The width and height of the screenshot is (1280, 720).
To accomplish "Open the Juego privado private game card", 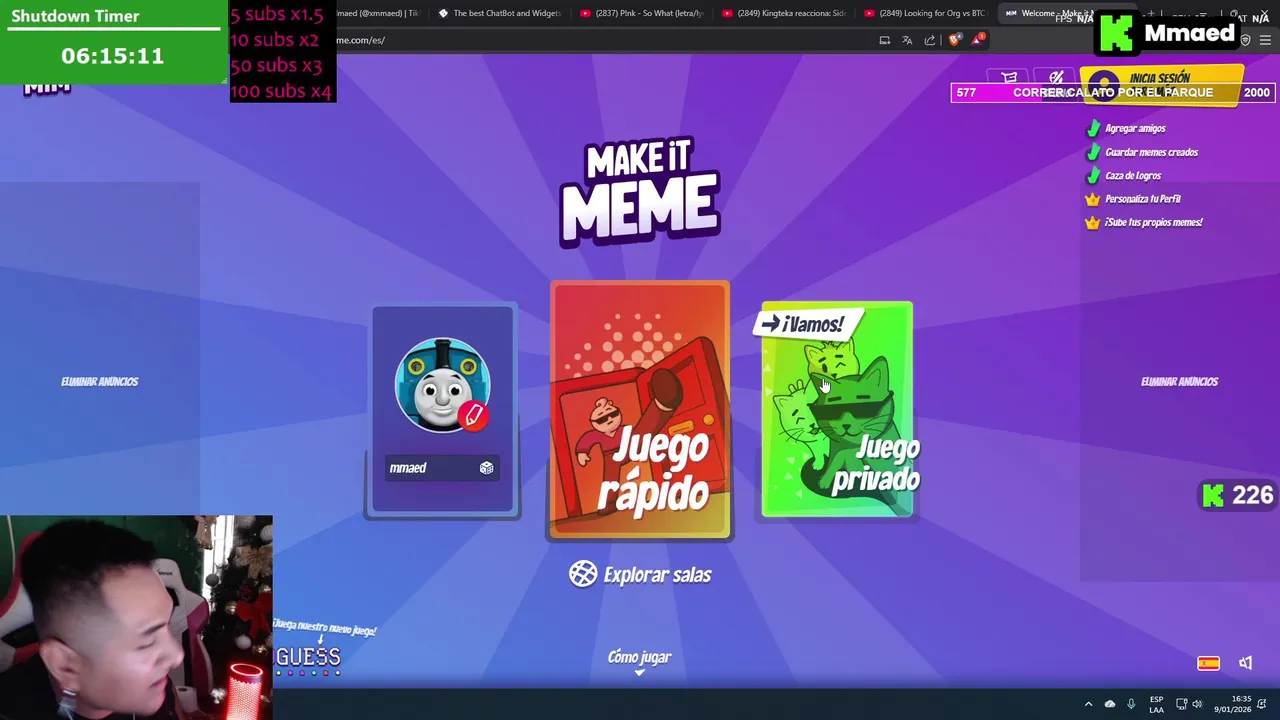I will pyautogui.click(x=837, y=409).
